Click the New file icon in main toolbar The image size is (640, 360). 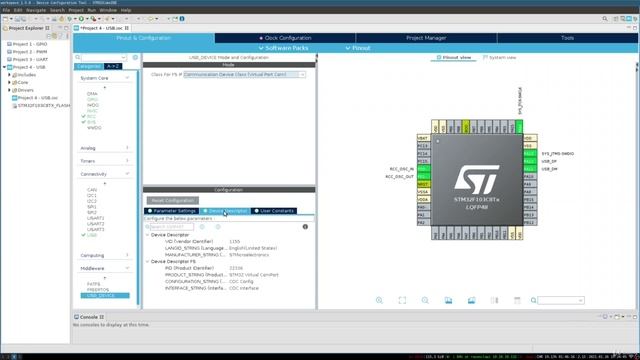pyautogui.click(x=5, y=19)
